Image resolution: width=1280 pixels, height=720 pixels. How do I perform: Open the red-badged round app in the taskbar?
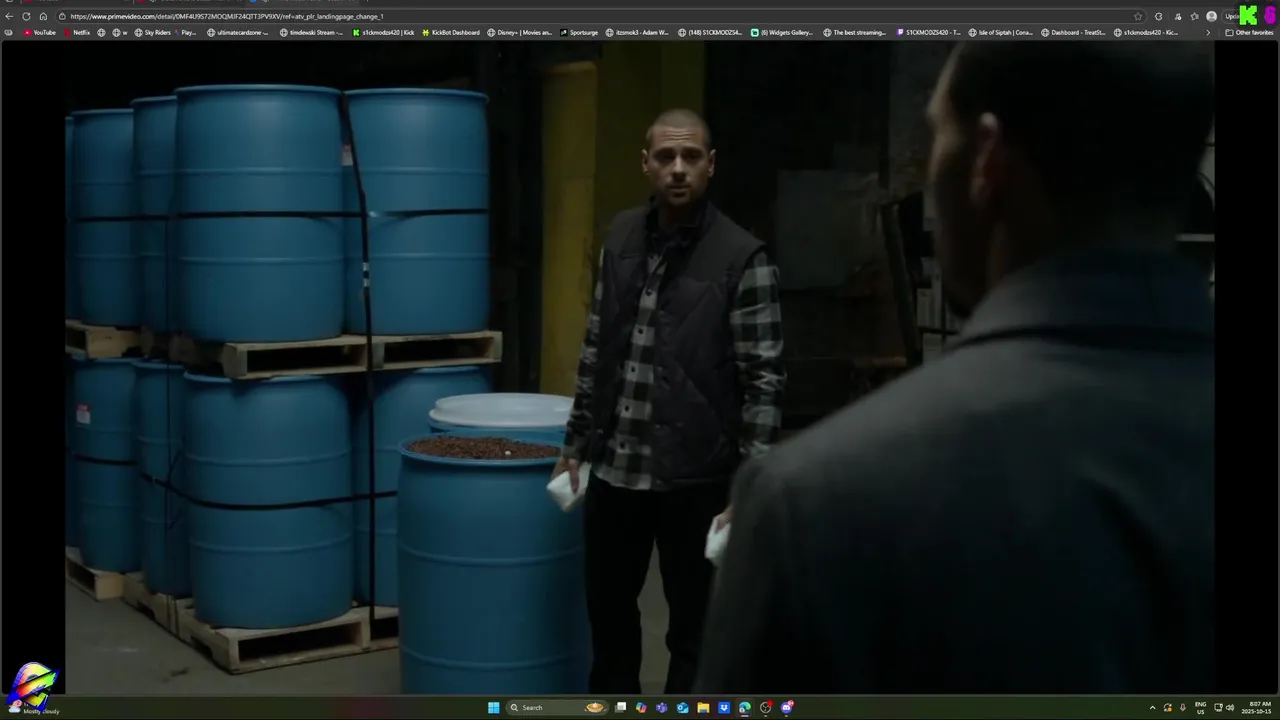pos(766,708)
